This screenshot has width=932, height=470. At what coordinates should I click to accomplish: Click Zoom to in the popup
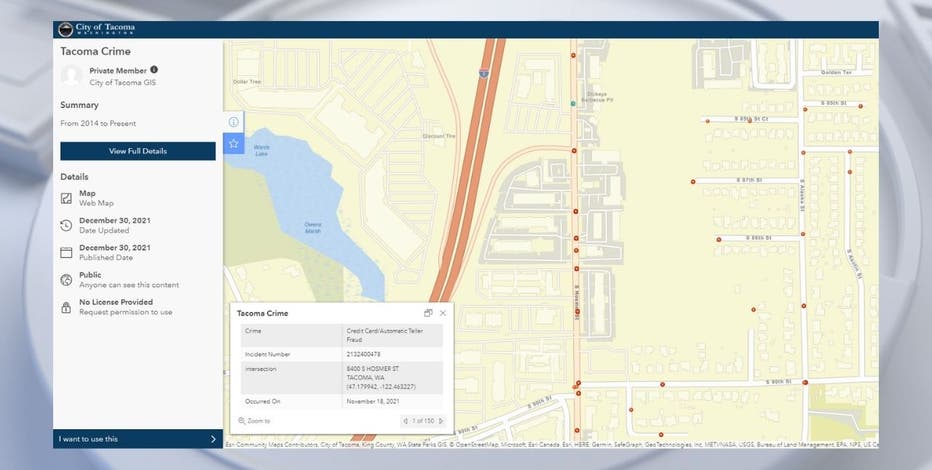[255, 421]
